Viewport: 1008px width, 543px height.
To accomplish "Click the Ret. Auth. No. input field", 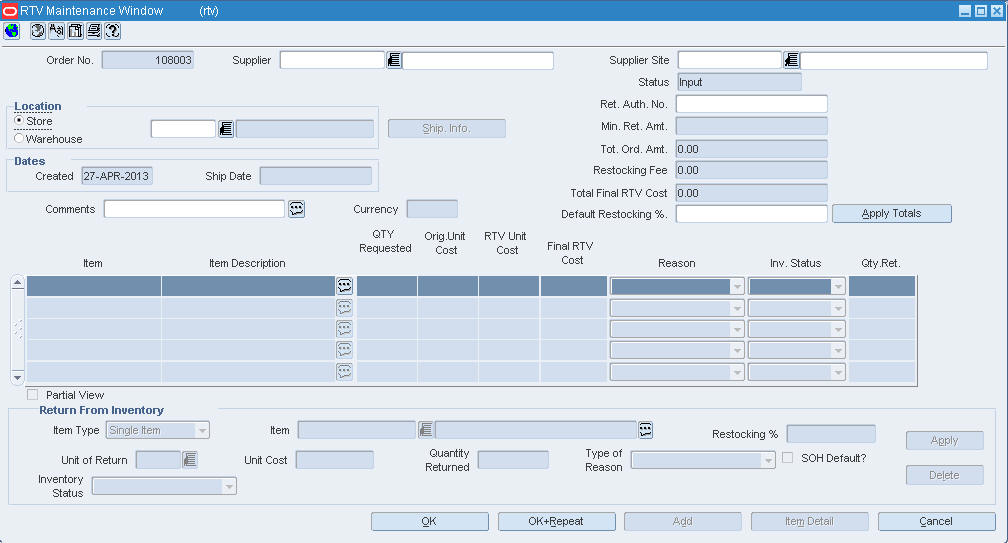I will pyautogui.click(x=752, y=104).
